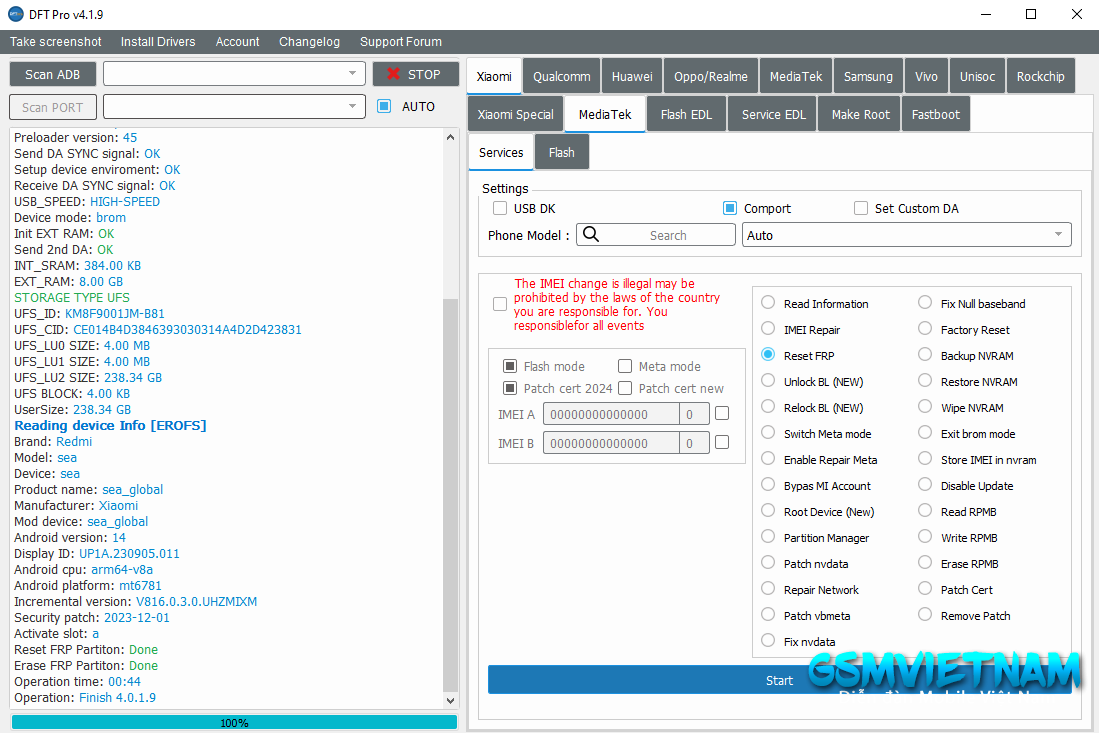This screenshot has height=733, width=1099.
Task: Expand the Auto phone model dropdown
Action: [906, 235]
